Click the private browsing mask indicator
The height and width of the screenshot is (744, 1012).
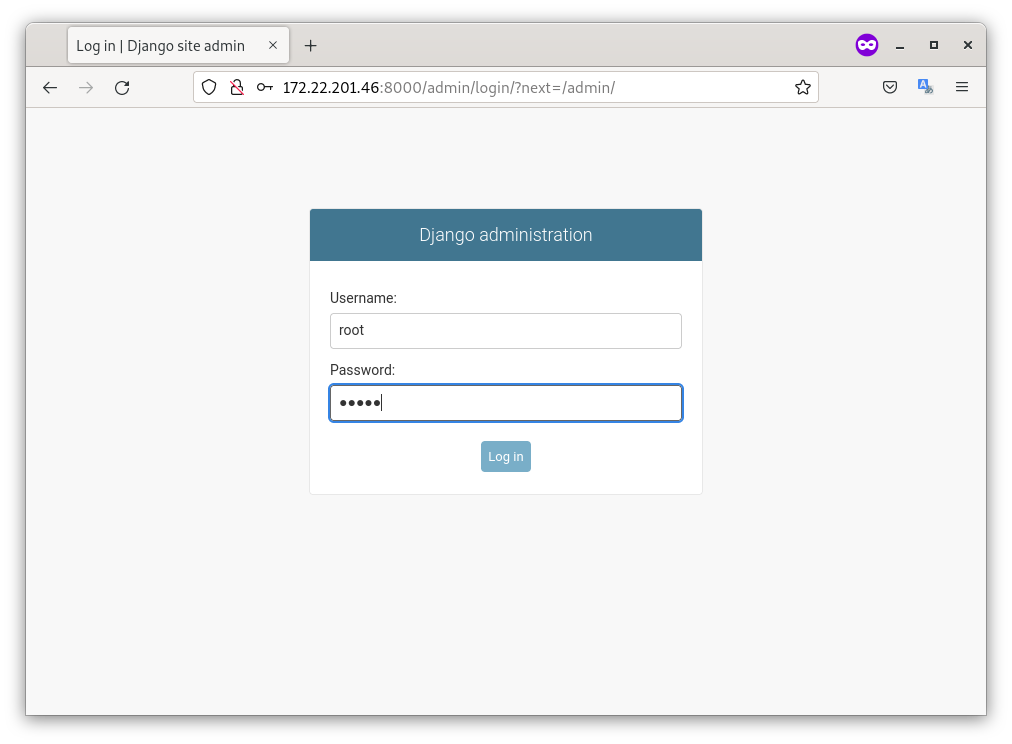866,45
